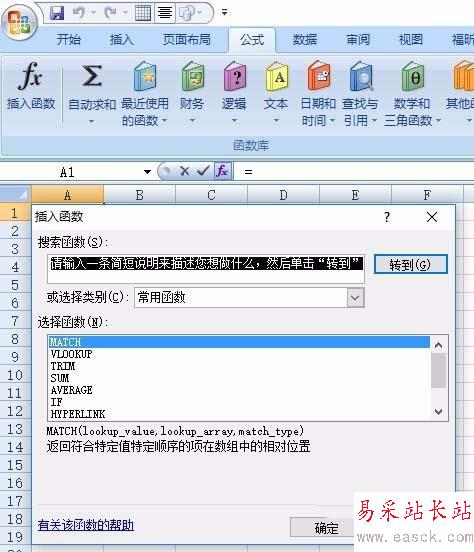Open the 日期和时间 functions icon
Image resolution: width=474 pixels, height=552 pixels.
click(319, 76)
